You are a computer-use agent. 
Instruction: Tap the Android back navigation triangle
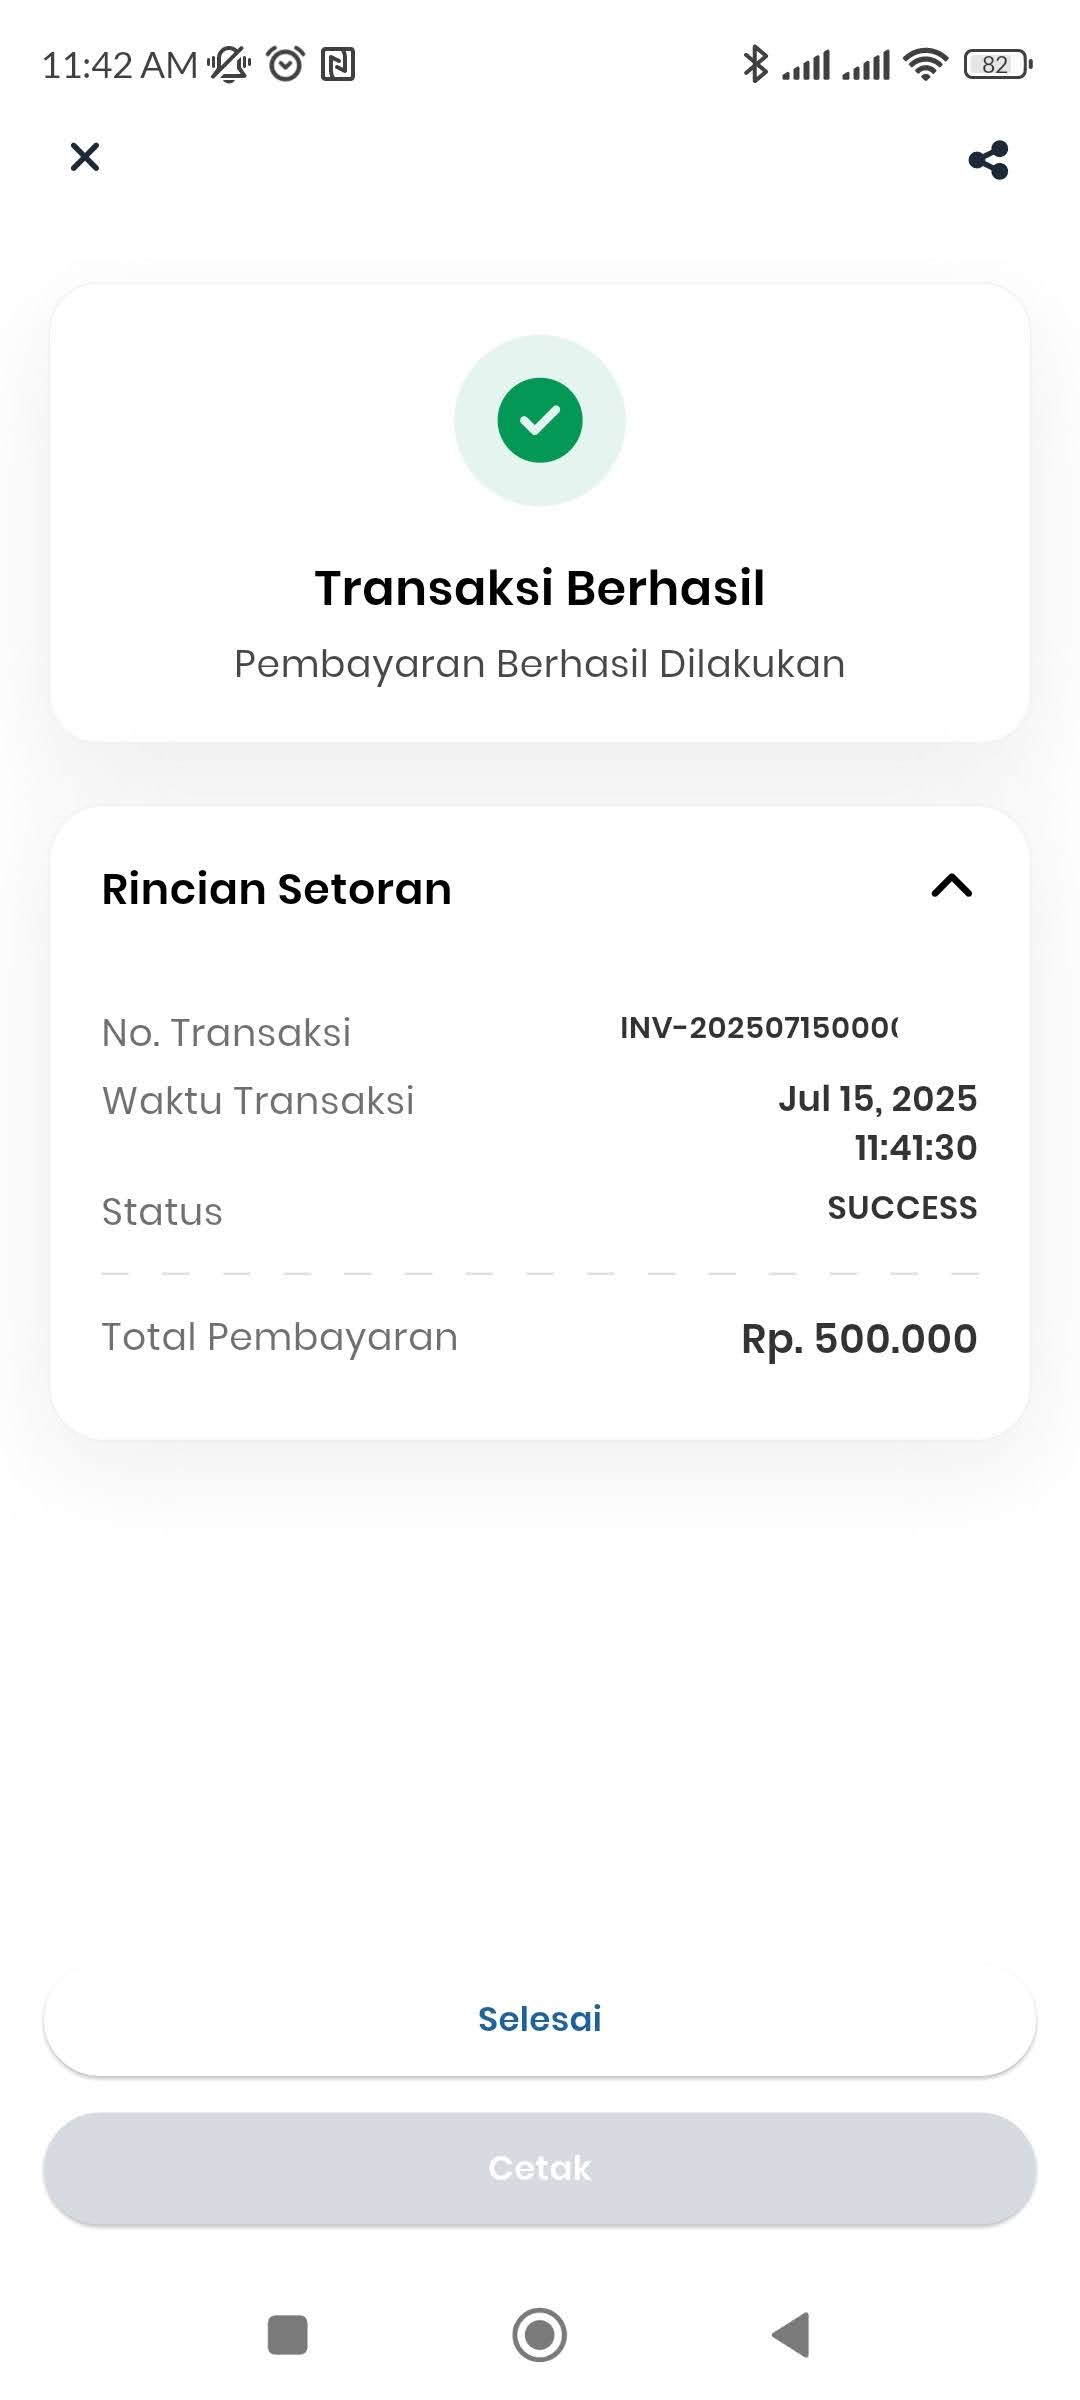[x=791, y=2335]
